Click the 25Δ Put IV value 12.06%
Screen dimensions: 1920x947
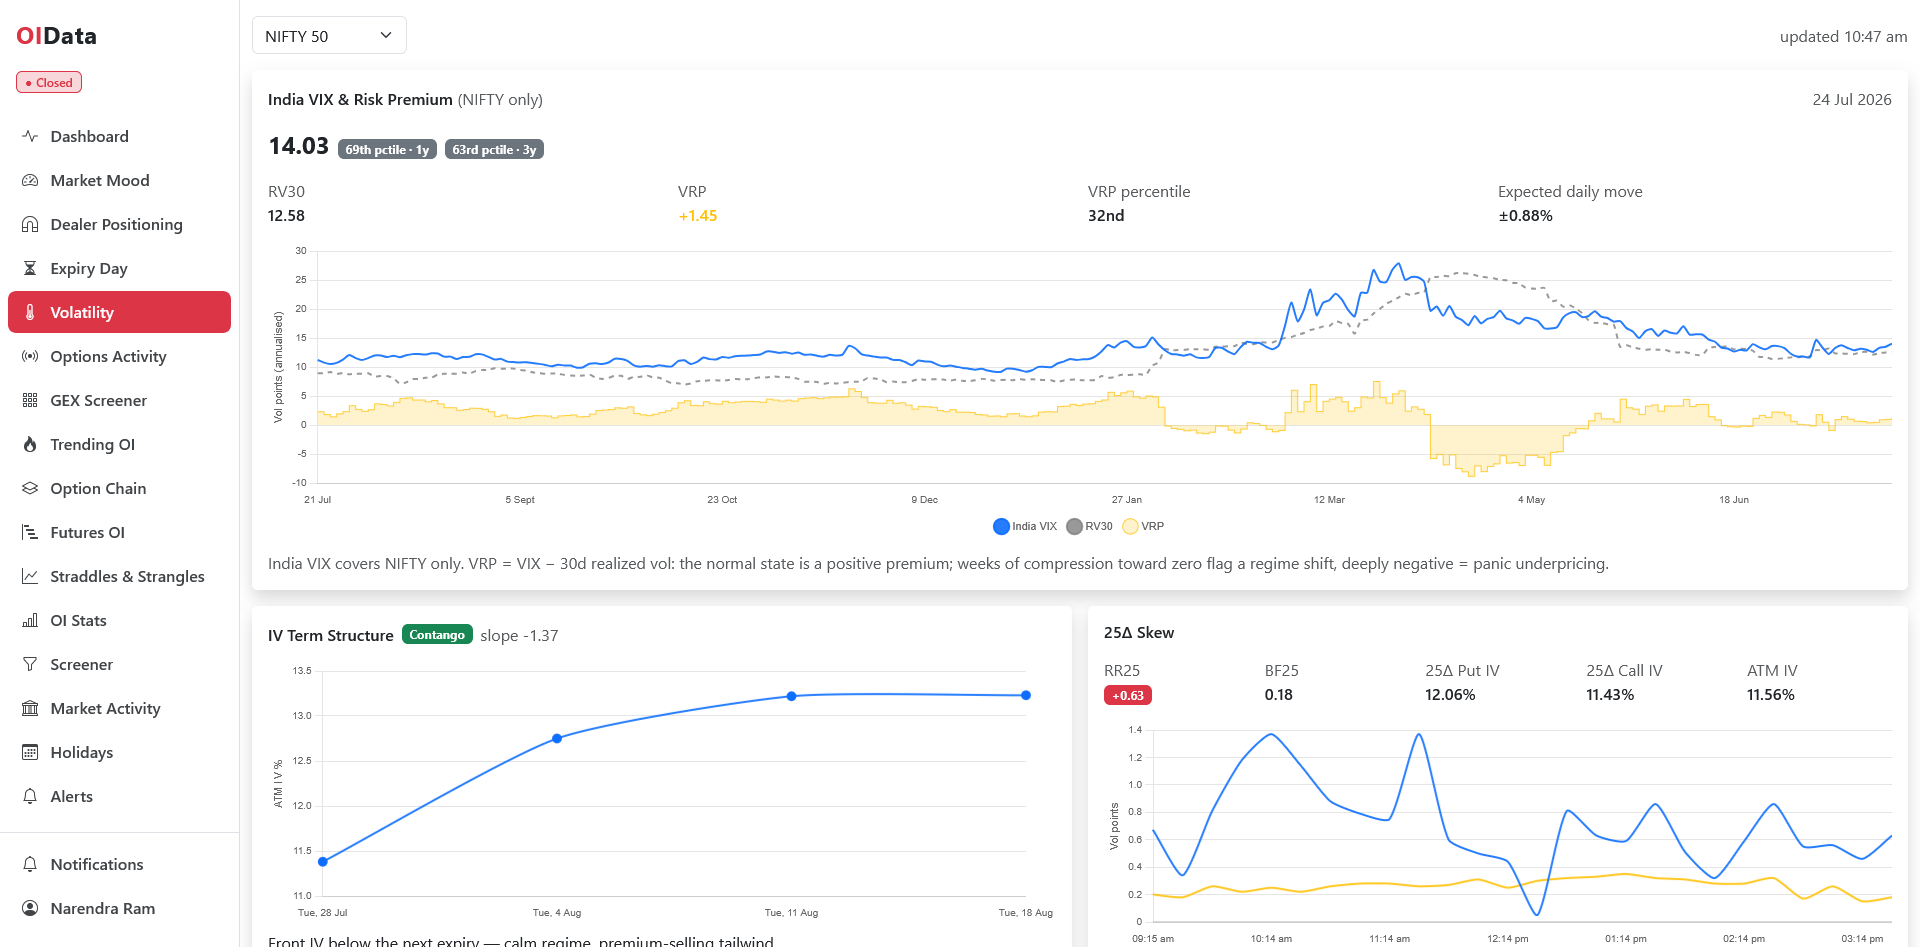coord(1450,694)
